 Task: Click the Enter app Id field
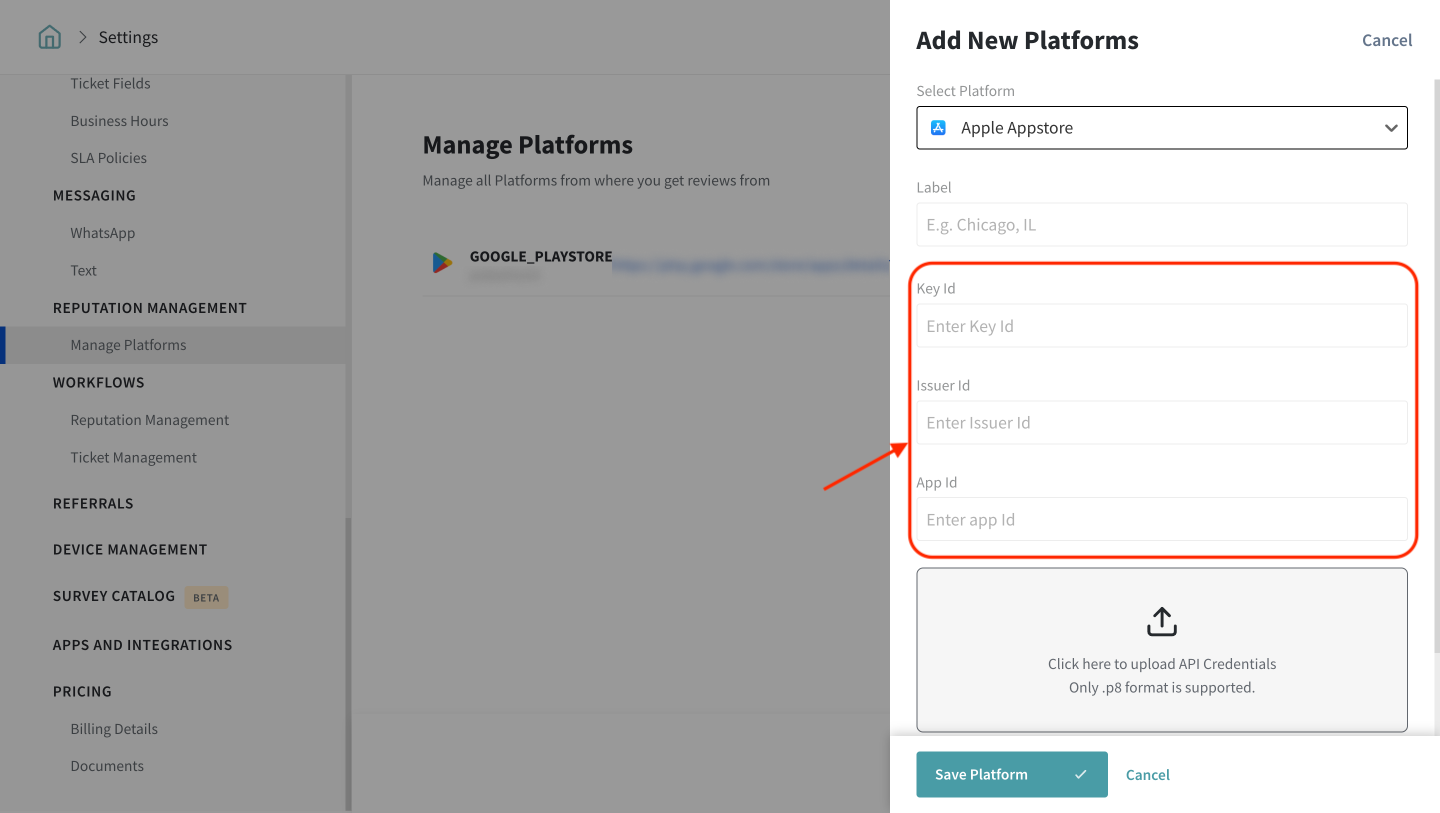click(1161, 520)
